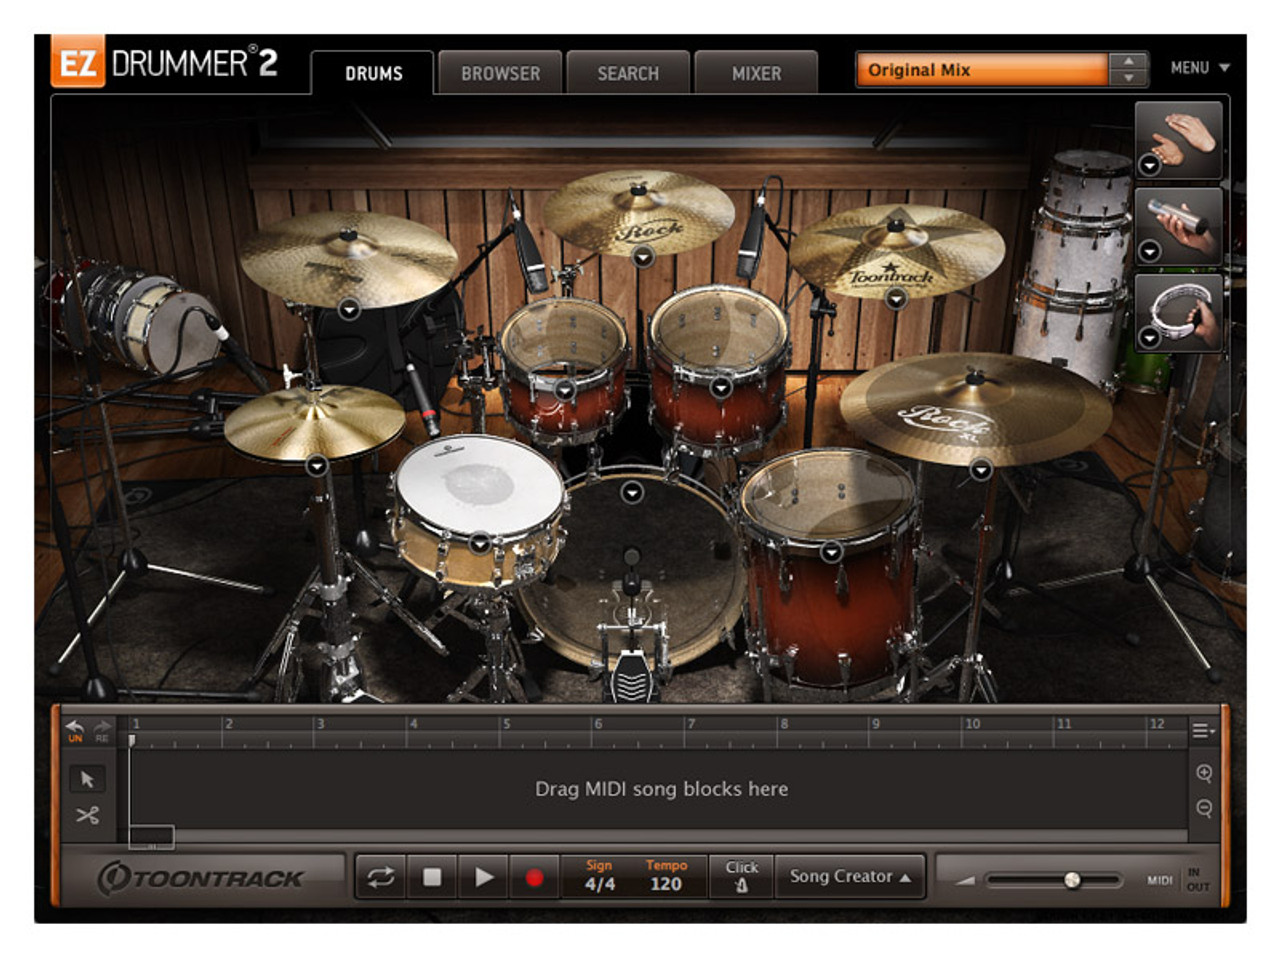Open the Song Creator panel
1280x957 pixels.
tap(850, 876)
